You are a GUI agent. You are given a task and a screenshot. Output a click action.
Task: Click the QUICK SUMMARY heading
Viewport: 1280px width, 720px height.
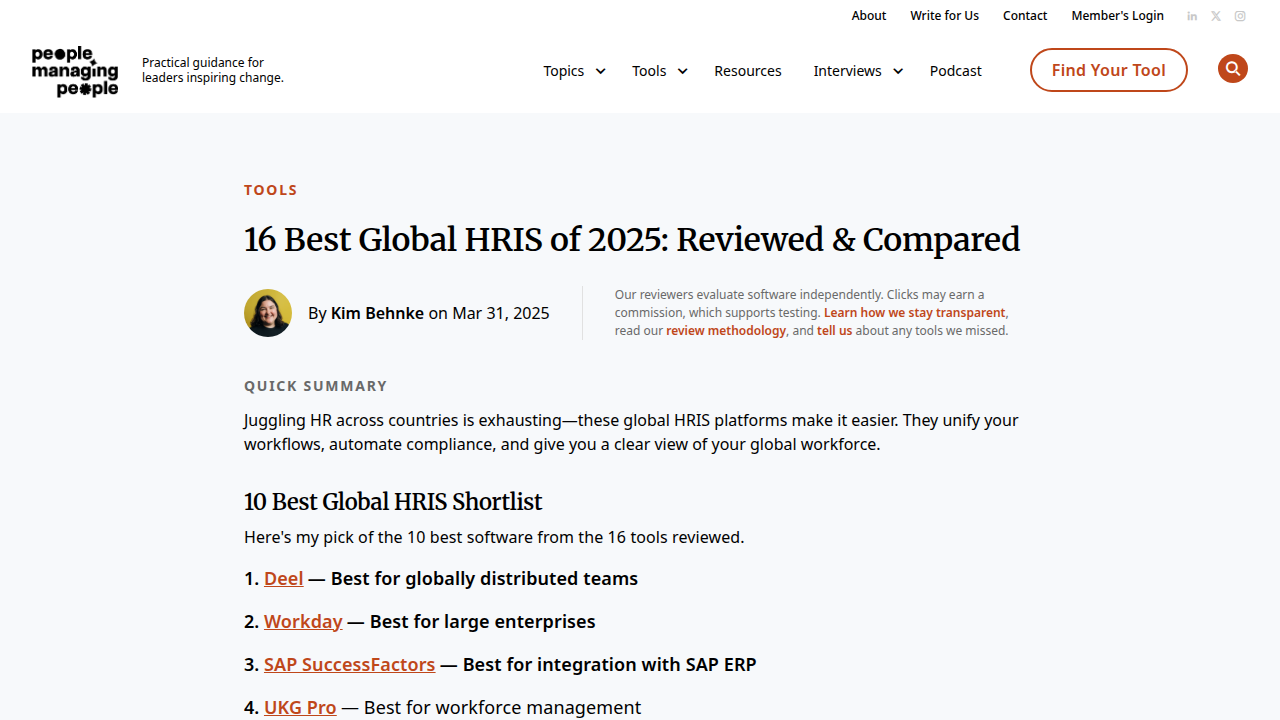316,386
